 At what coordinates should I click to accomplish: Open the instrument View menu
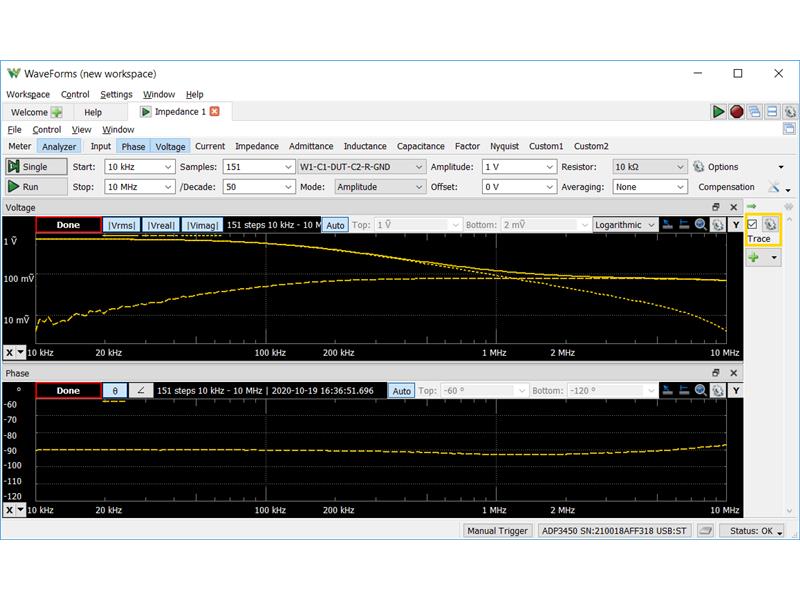pyautogui.click(x=81, y=130)
